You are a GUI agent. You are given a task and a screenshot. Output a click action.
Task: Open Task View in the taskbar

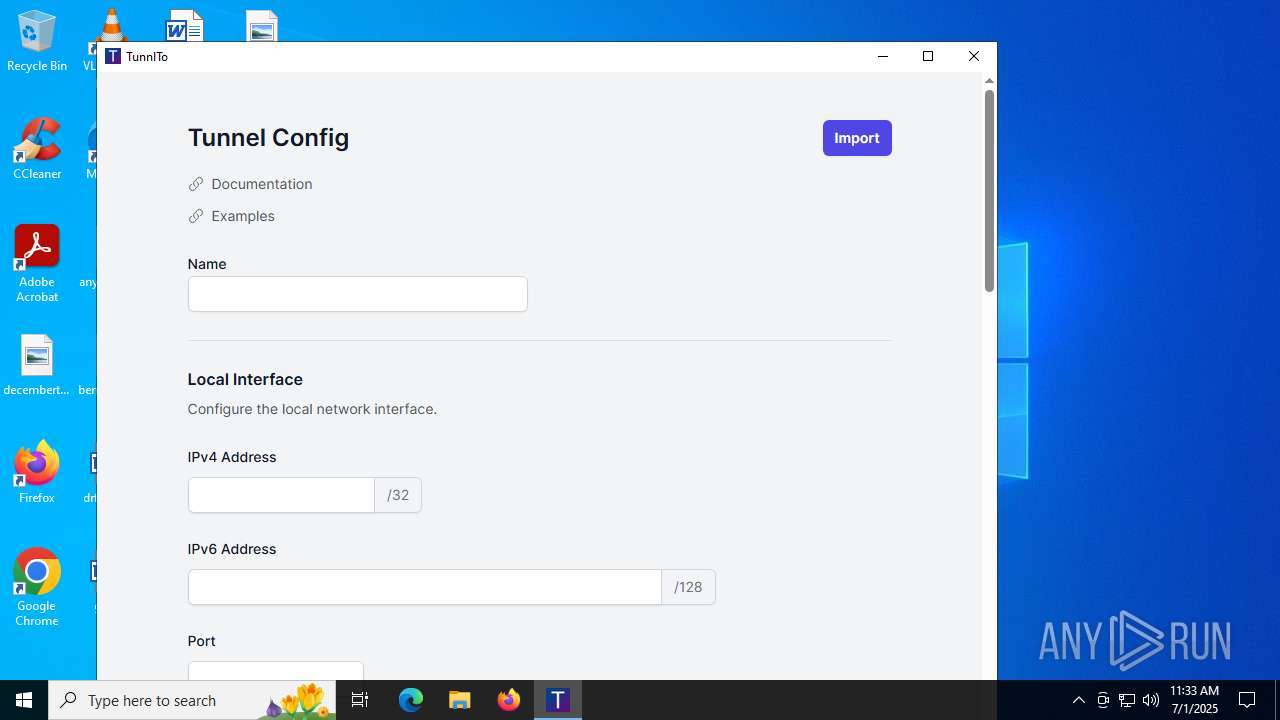[360, 700]
